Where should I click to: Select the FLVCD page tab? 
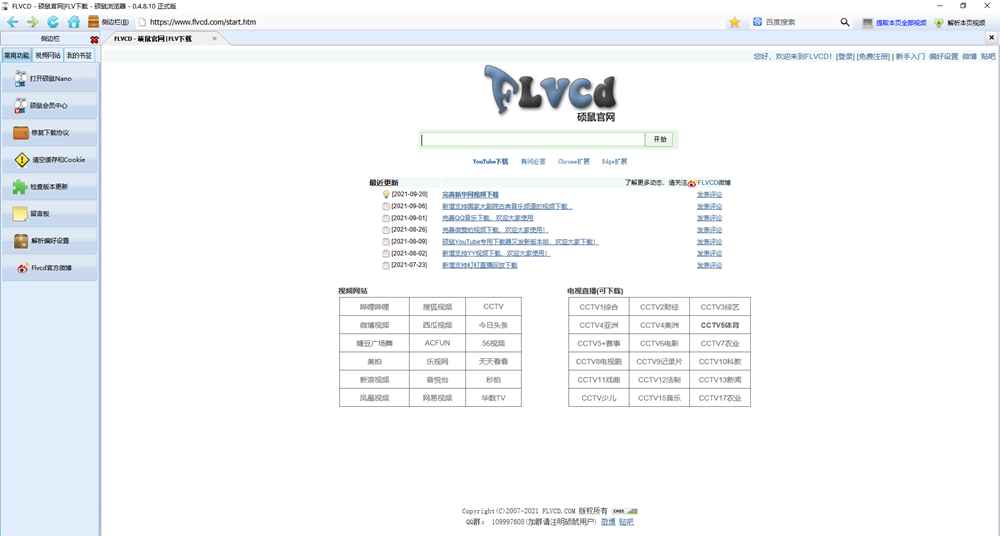(153, 39)
